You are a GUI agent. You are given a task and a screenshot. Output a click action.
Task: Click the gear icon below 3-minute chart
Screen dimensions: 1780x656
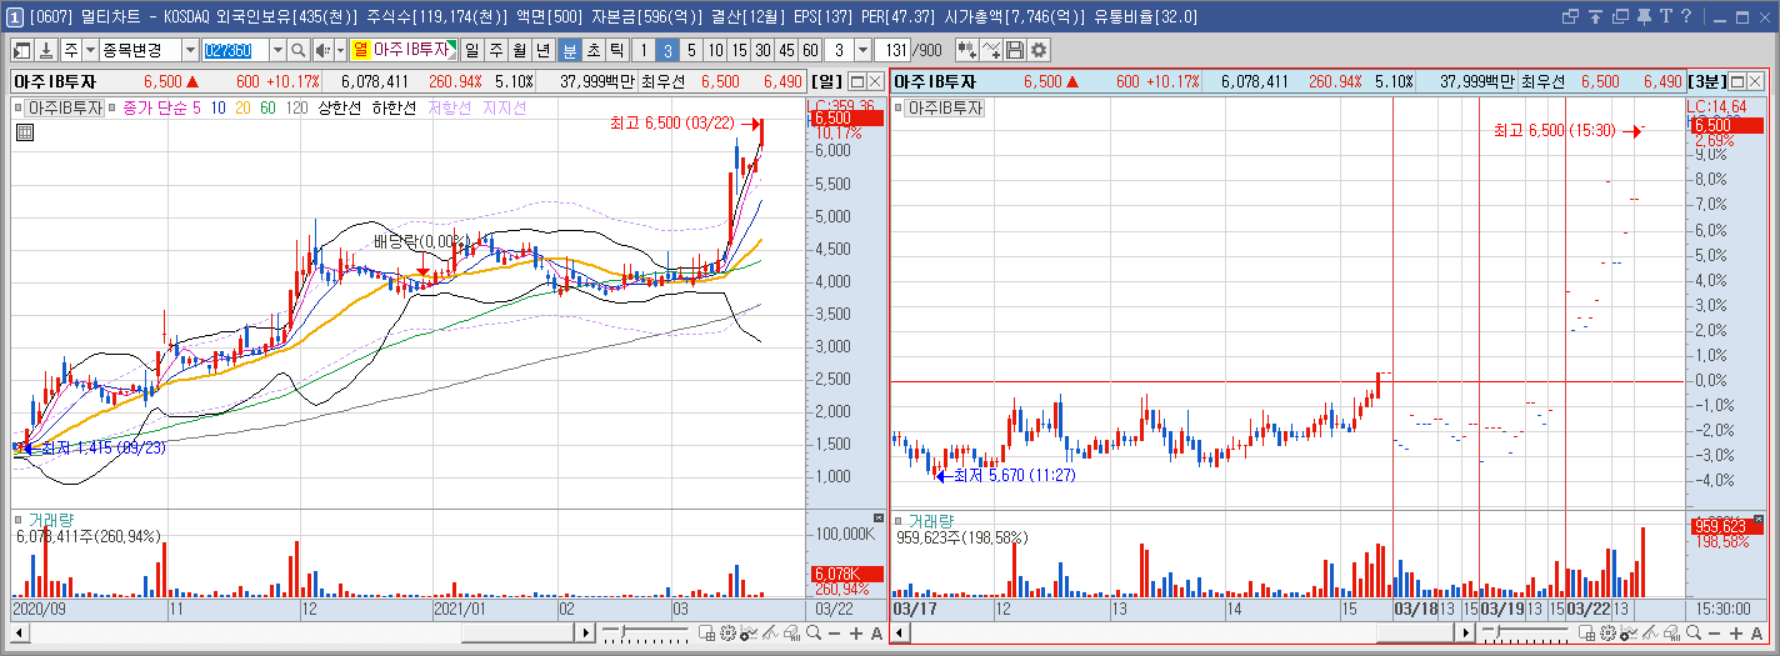coord(1608,633)
